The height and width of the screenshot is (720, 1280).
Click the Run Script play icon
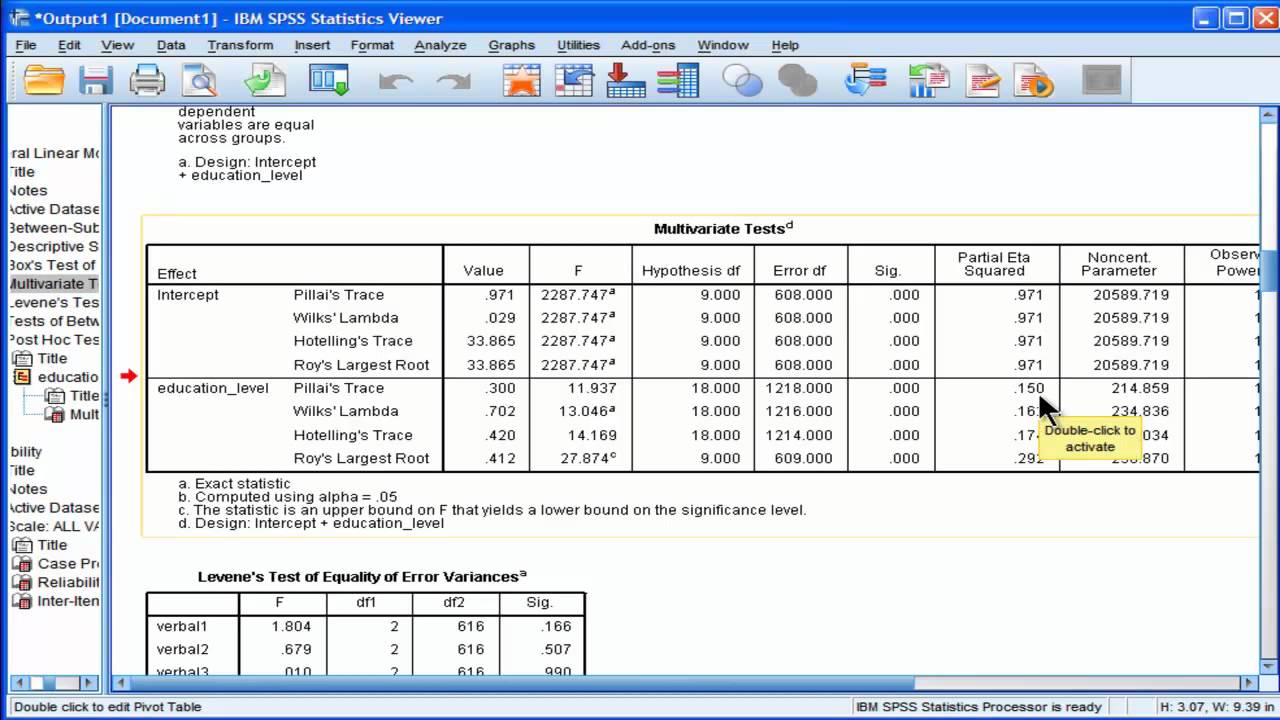tap(1035, 80)
